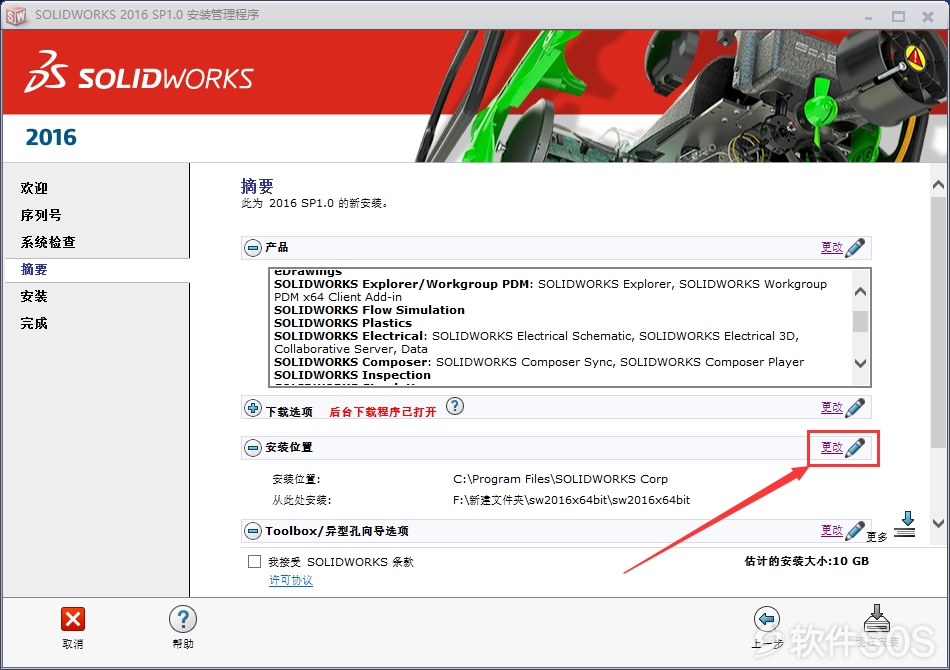
Task: Click the 摘要 page heading
Action: (257, 186)
